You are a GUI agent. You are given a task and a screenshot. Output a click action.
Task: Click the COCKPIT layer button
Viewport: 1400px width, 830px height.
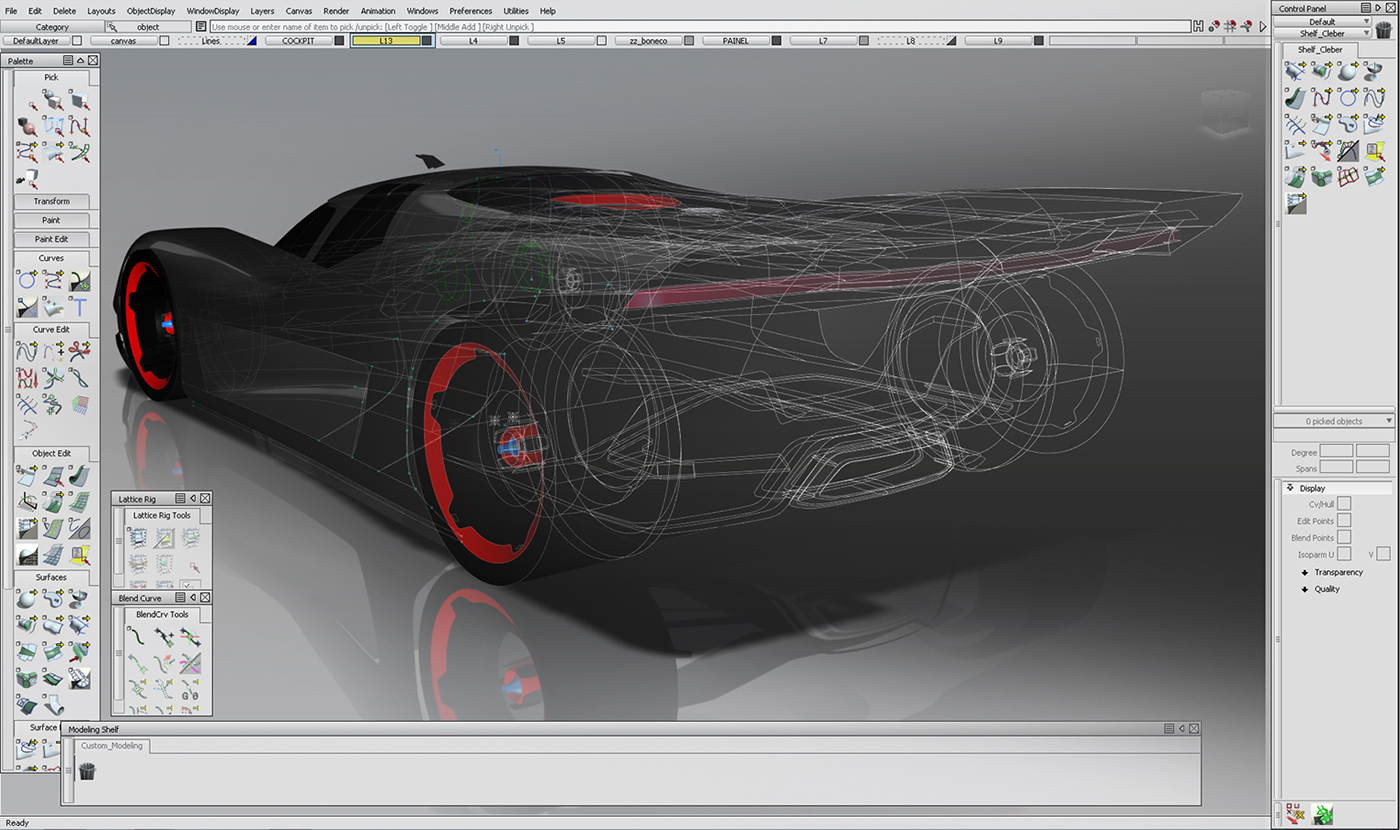pyautogui.click(x=298, y=41)
